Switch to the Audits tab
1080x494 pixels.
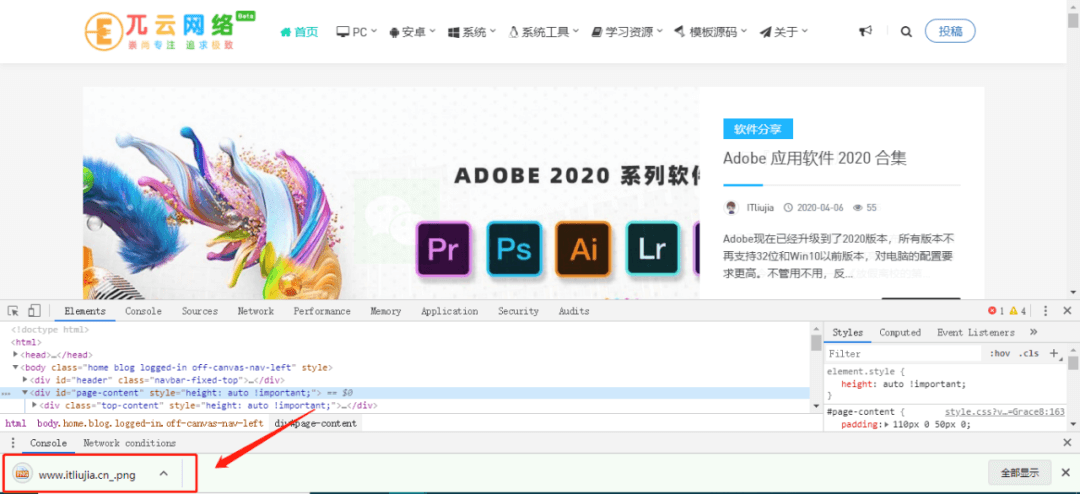pos(574,311)
